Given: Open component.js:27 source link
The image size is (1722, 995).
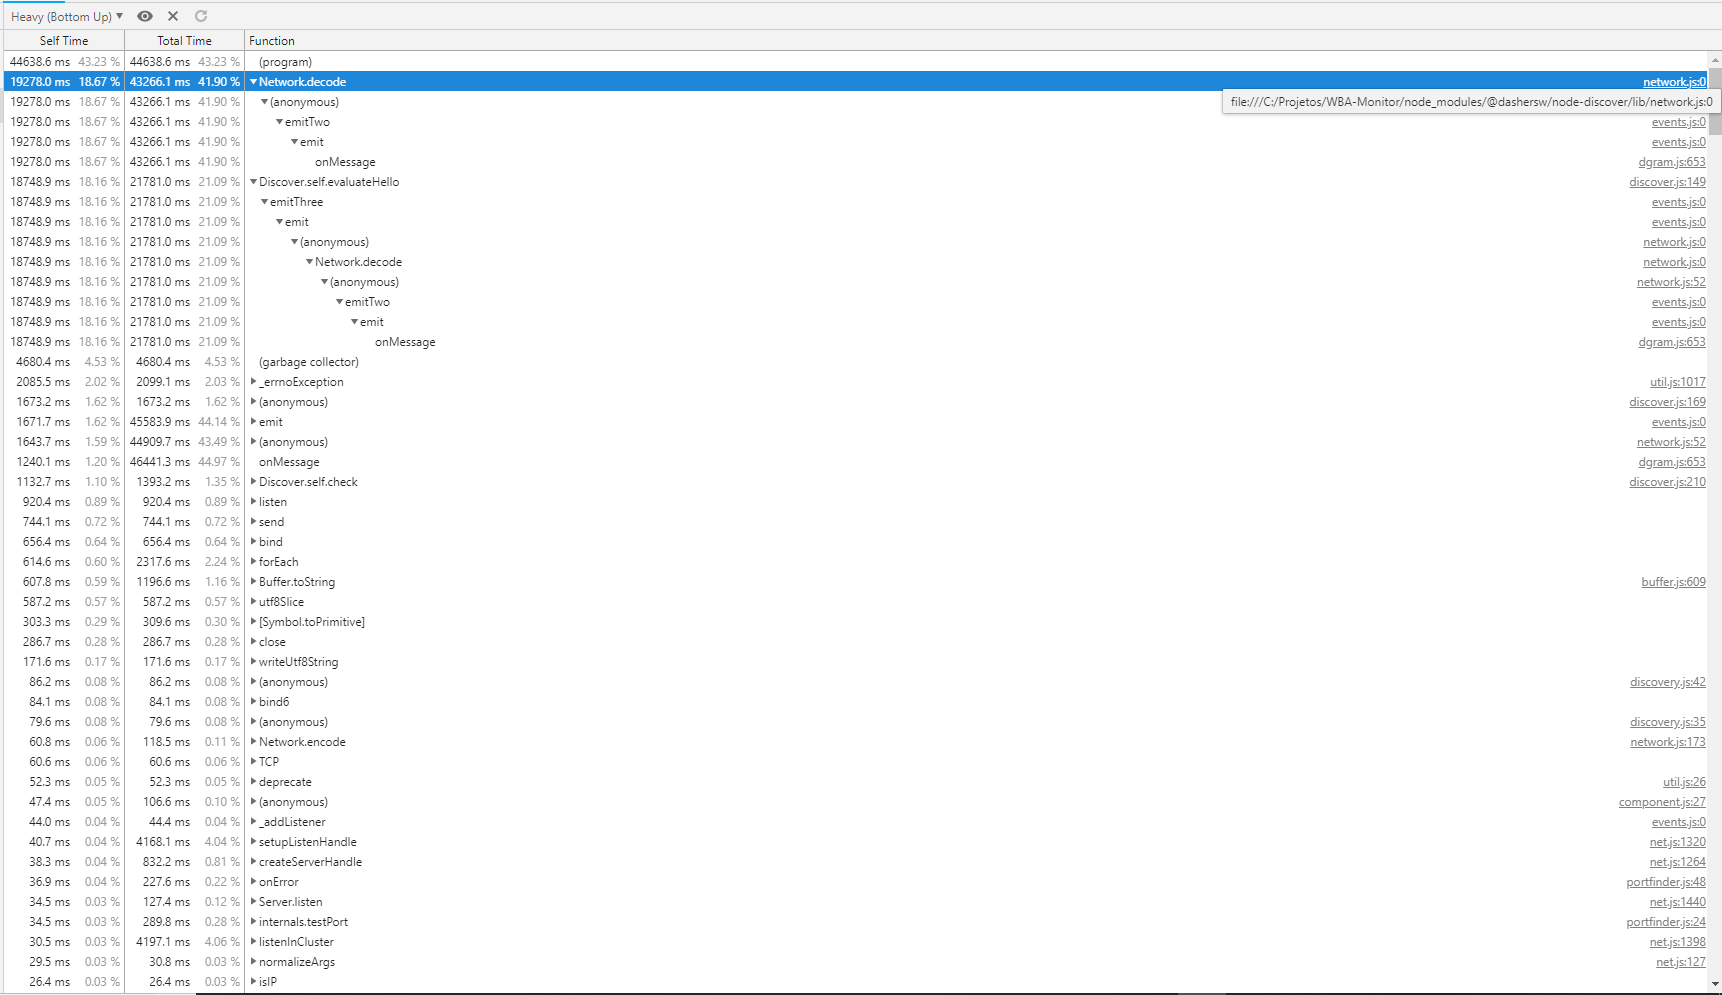Looking at the screenshot, I should pyautogui.click(x=1662, y=802).
